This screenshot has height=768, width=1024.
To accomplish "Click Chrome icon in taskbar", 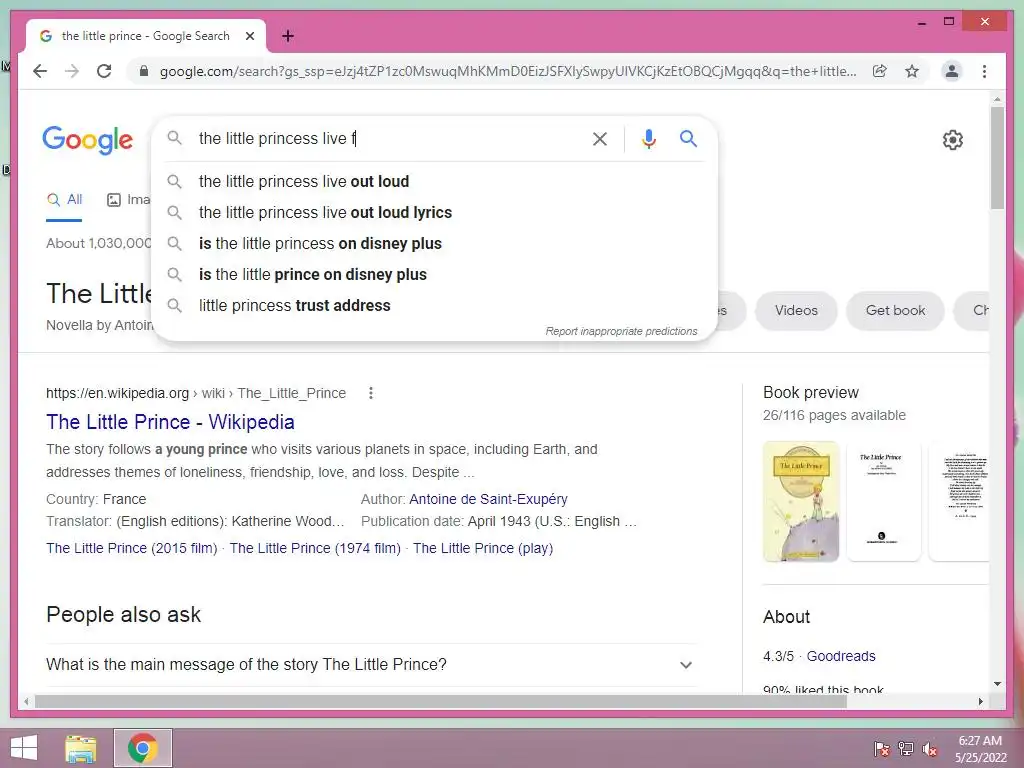I will 142,748.
